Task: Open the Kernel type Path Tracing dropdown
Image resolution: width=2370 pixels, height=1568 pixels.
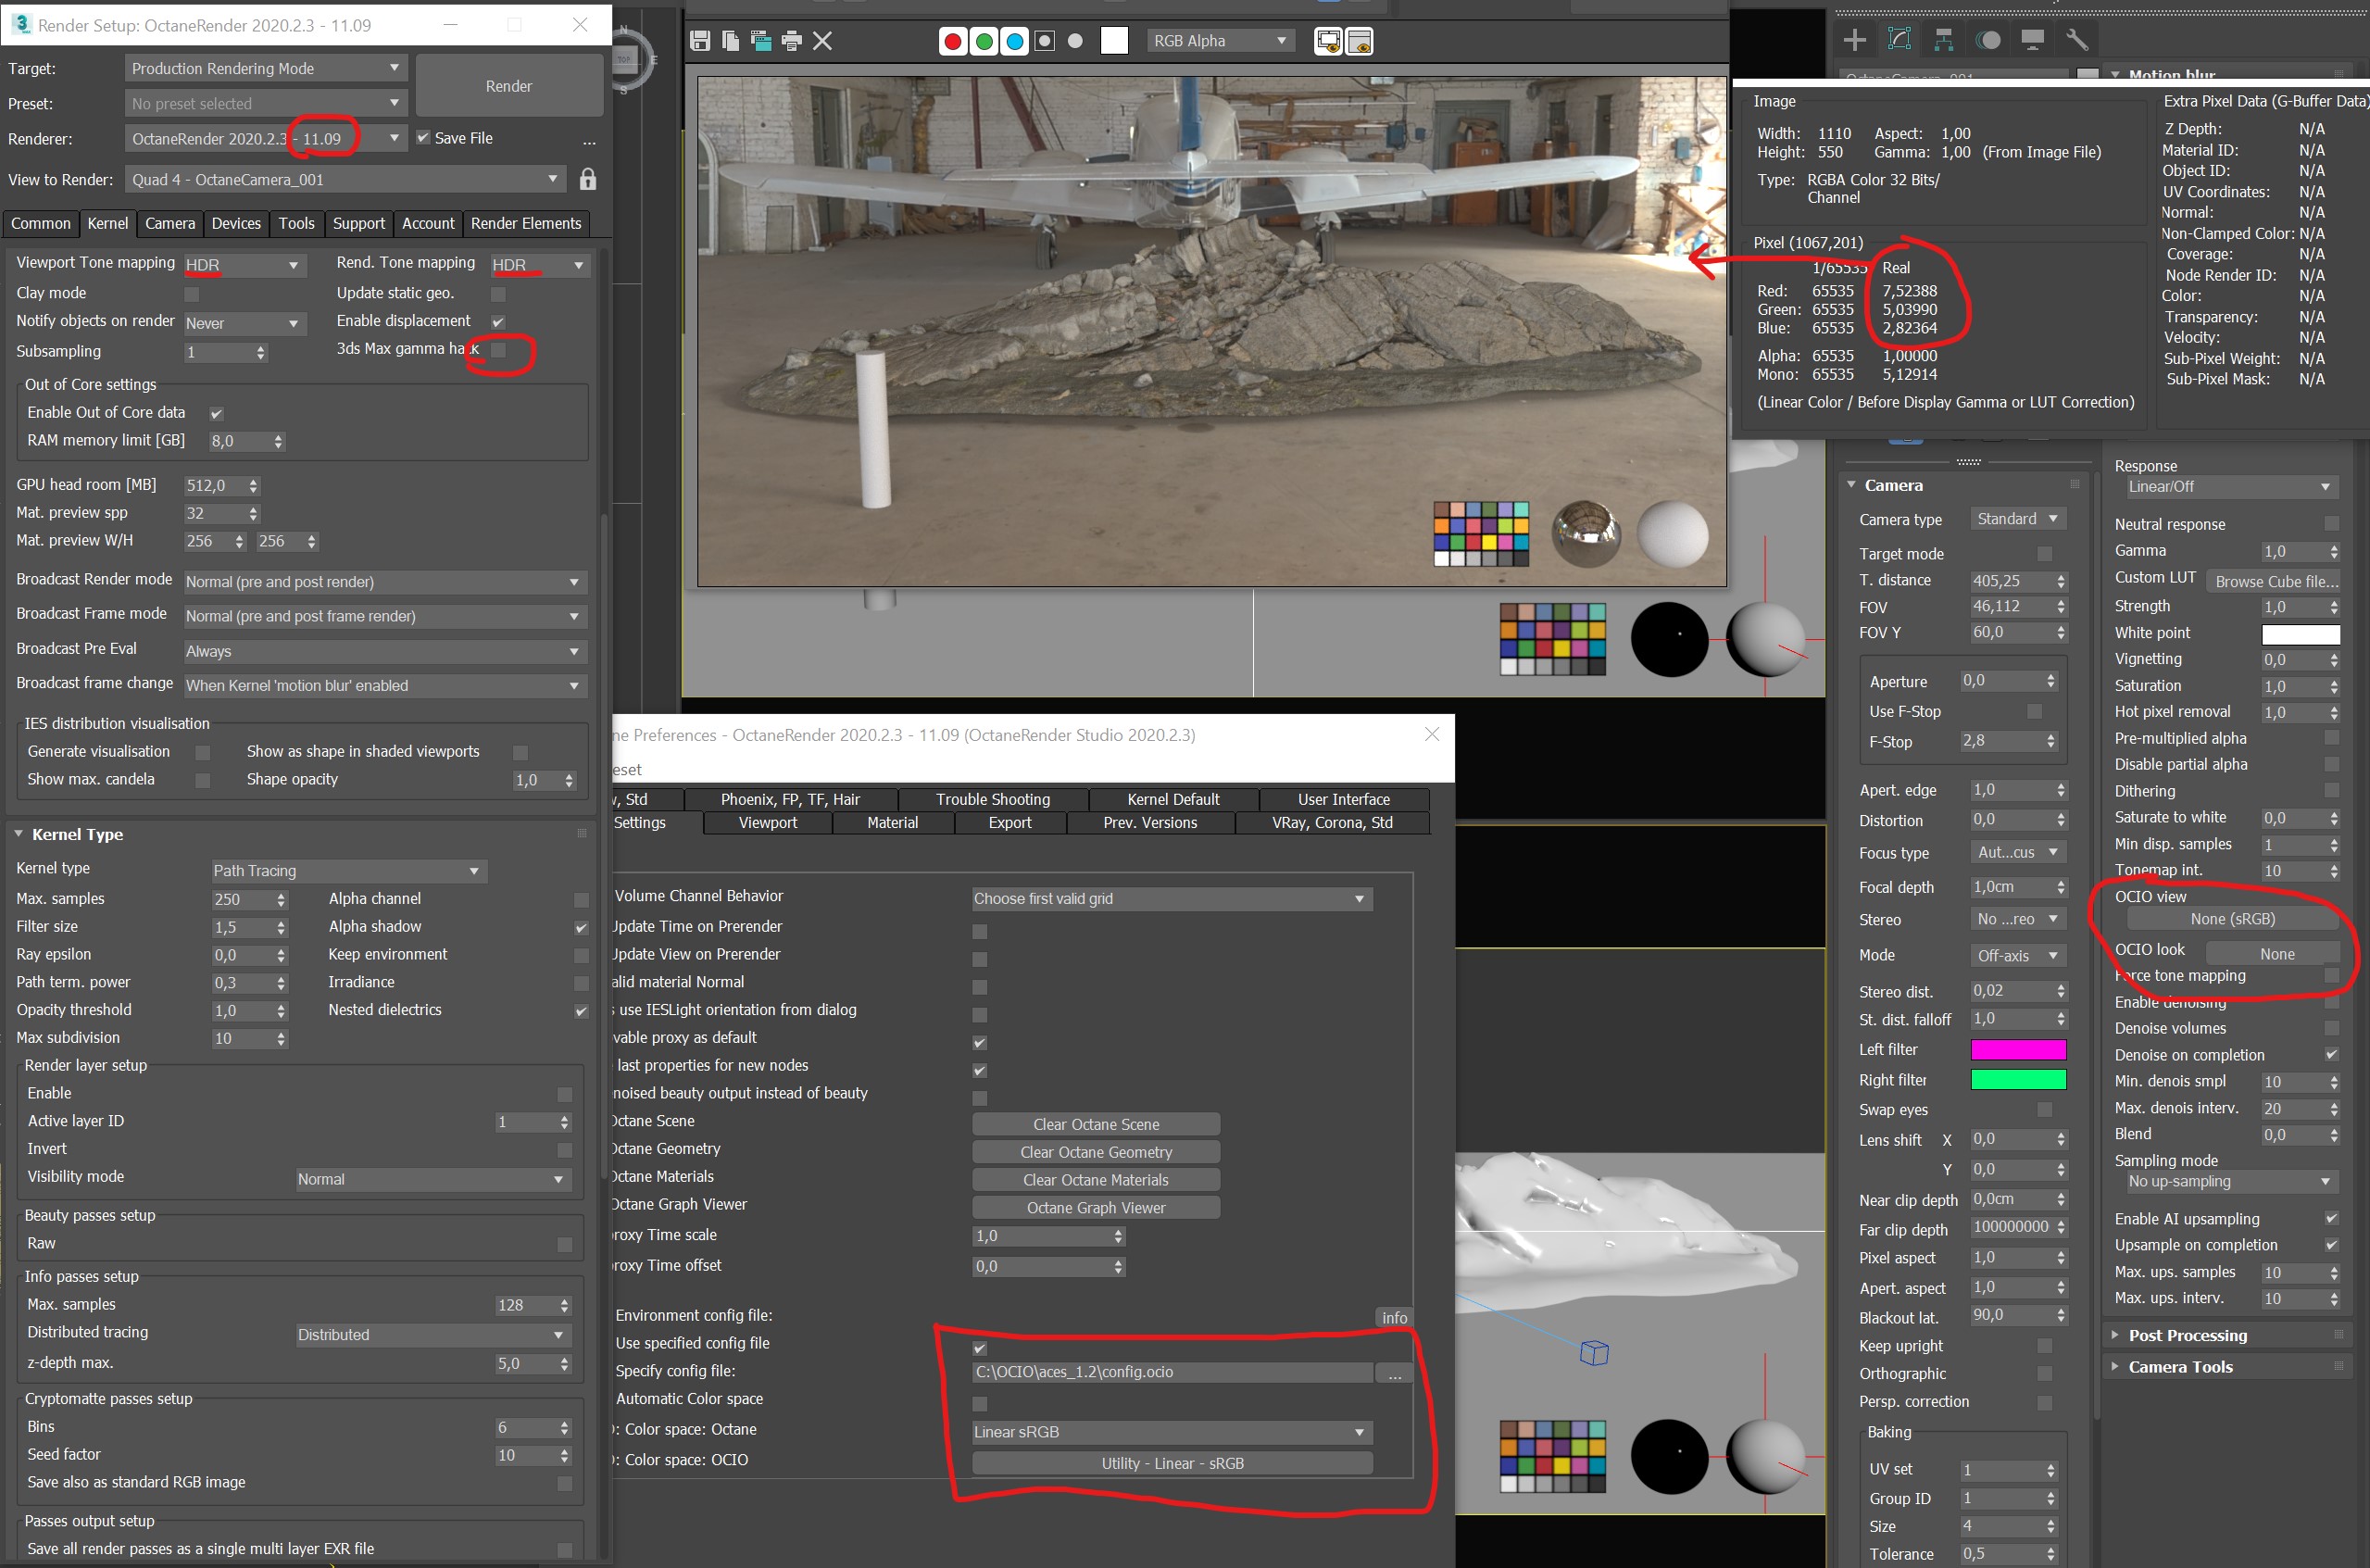Action: click(347, 871)
